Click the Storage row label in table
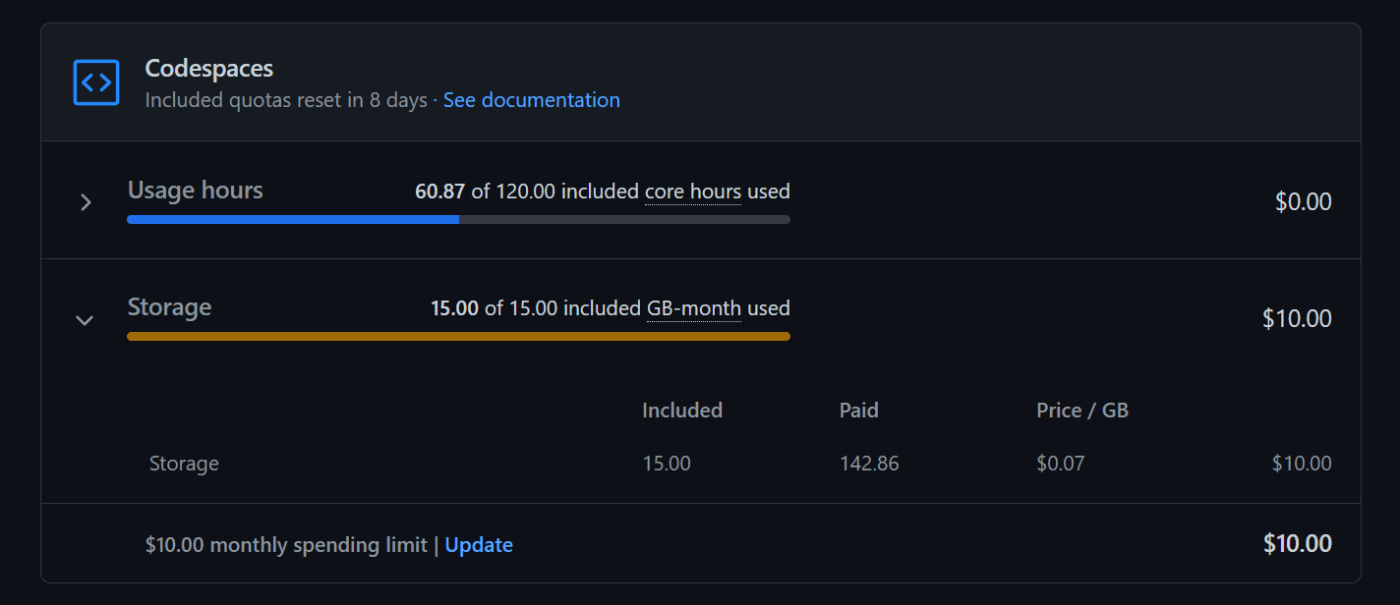The height and width of the screenshot is (605, 1400). coord(184,464)
